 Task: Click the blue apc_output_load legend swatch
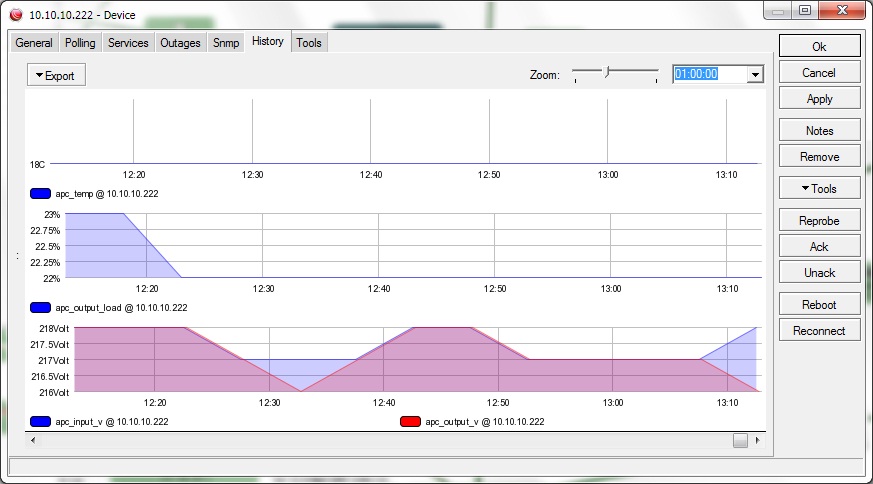pos(40,307)
